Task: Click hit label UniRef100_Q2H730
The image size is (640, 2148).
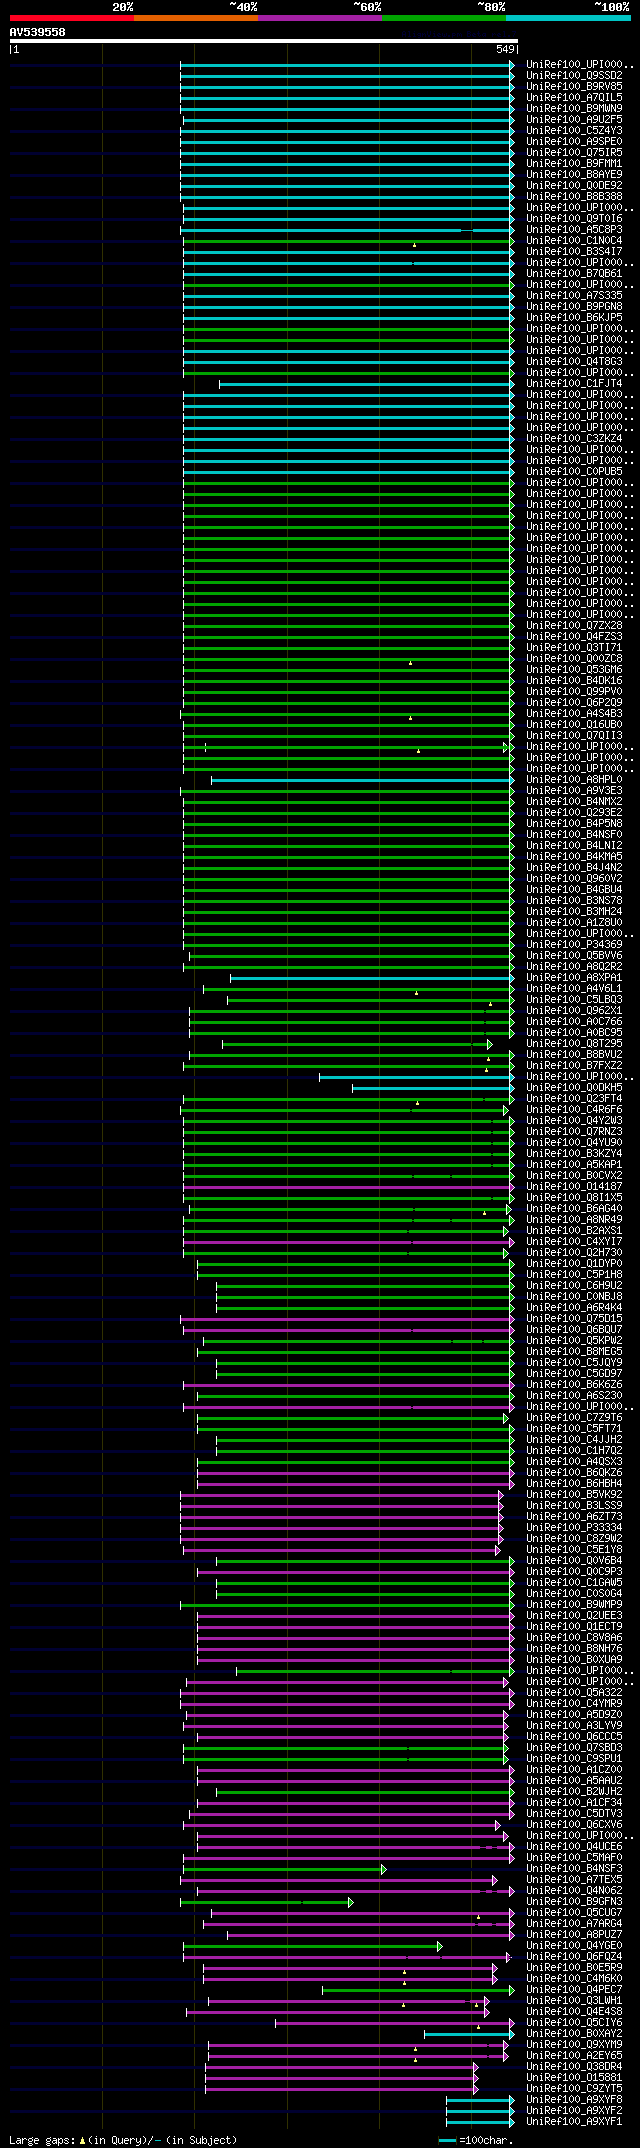Action: point(574,1252)
